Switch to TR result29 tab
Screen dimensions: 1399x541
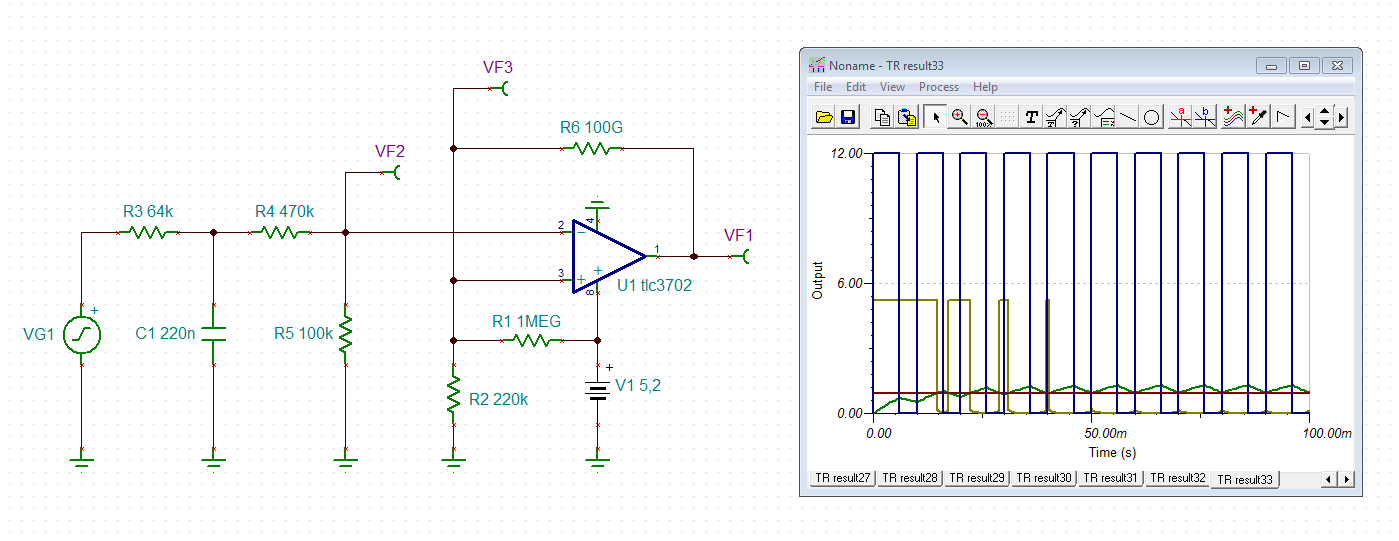977,478
